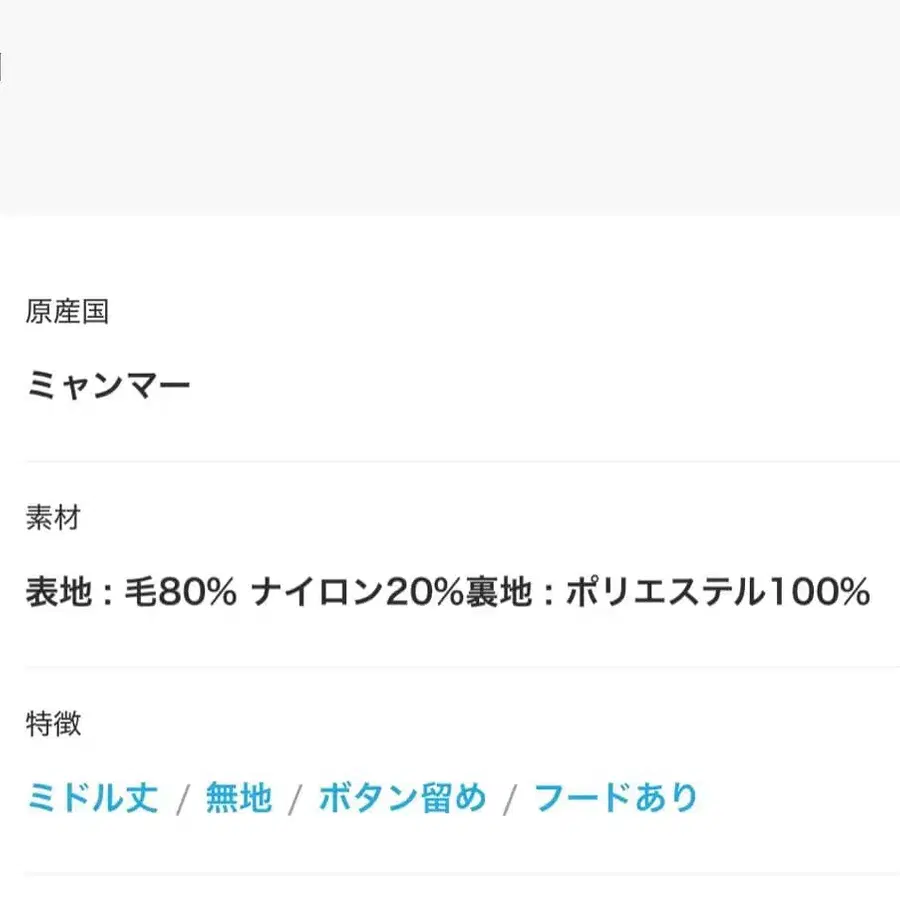
Task: Select the ミャンマー country value
Action: click(108, 385)
